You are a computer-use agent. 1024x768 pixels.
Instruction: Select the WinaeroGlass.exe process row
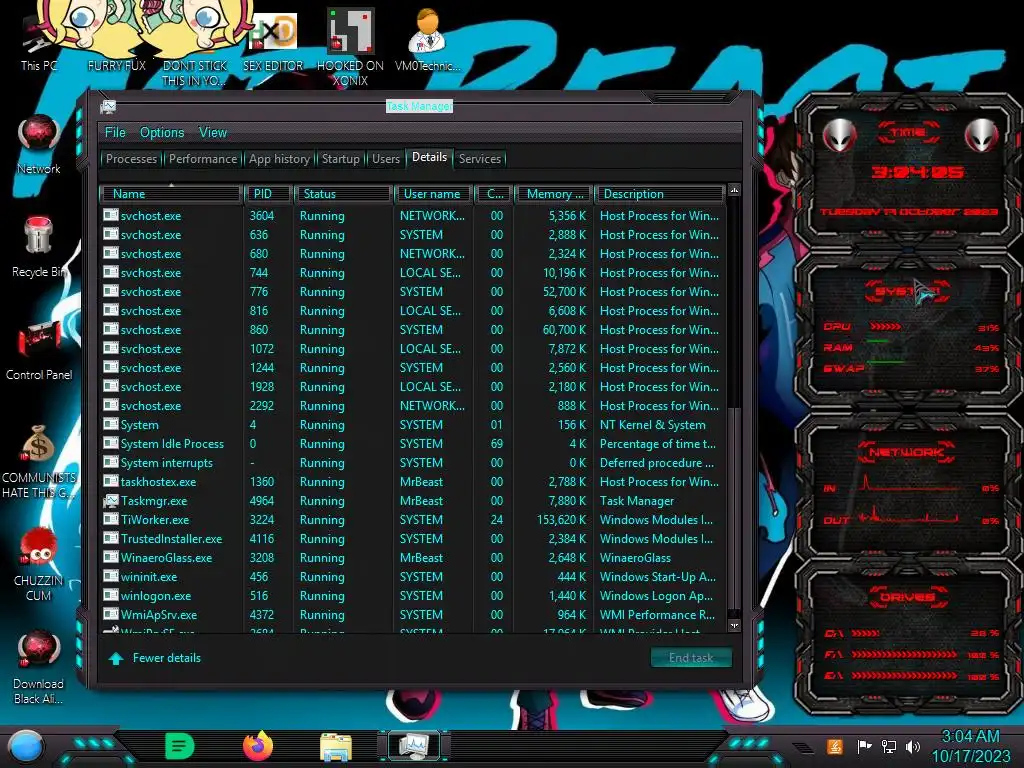click(413, 558)
